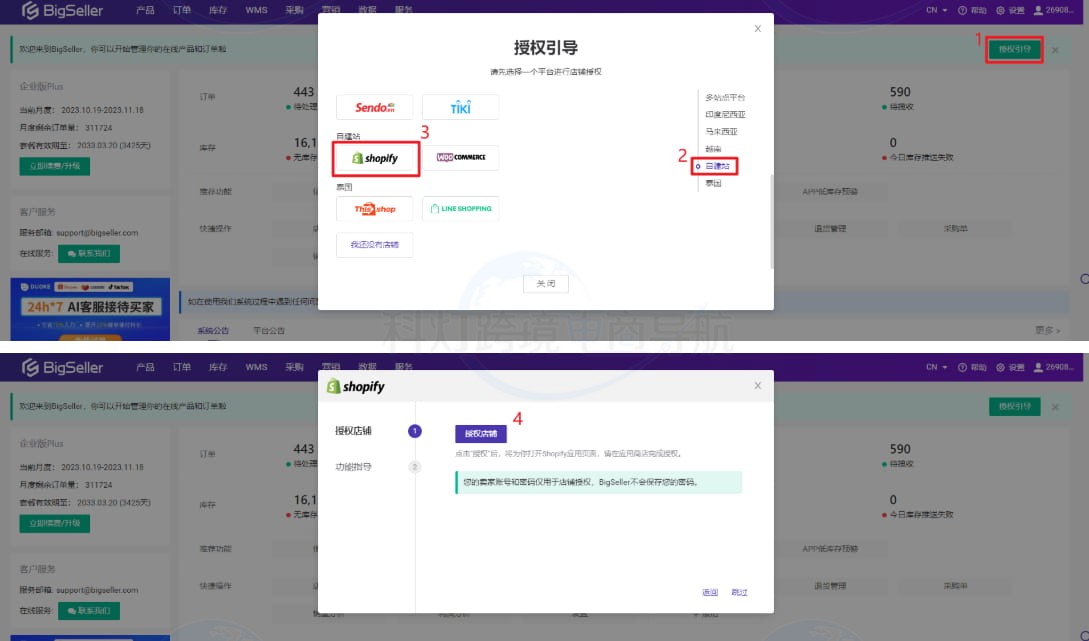
Task: Click the Thisshop platform logo
Action: point(375,209)
